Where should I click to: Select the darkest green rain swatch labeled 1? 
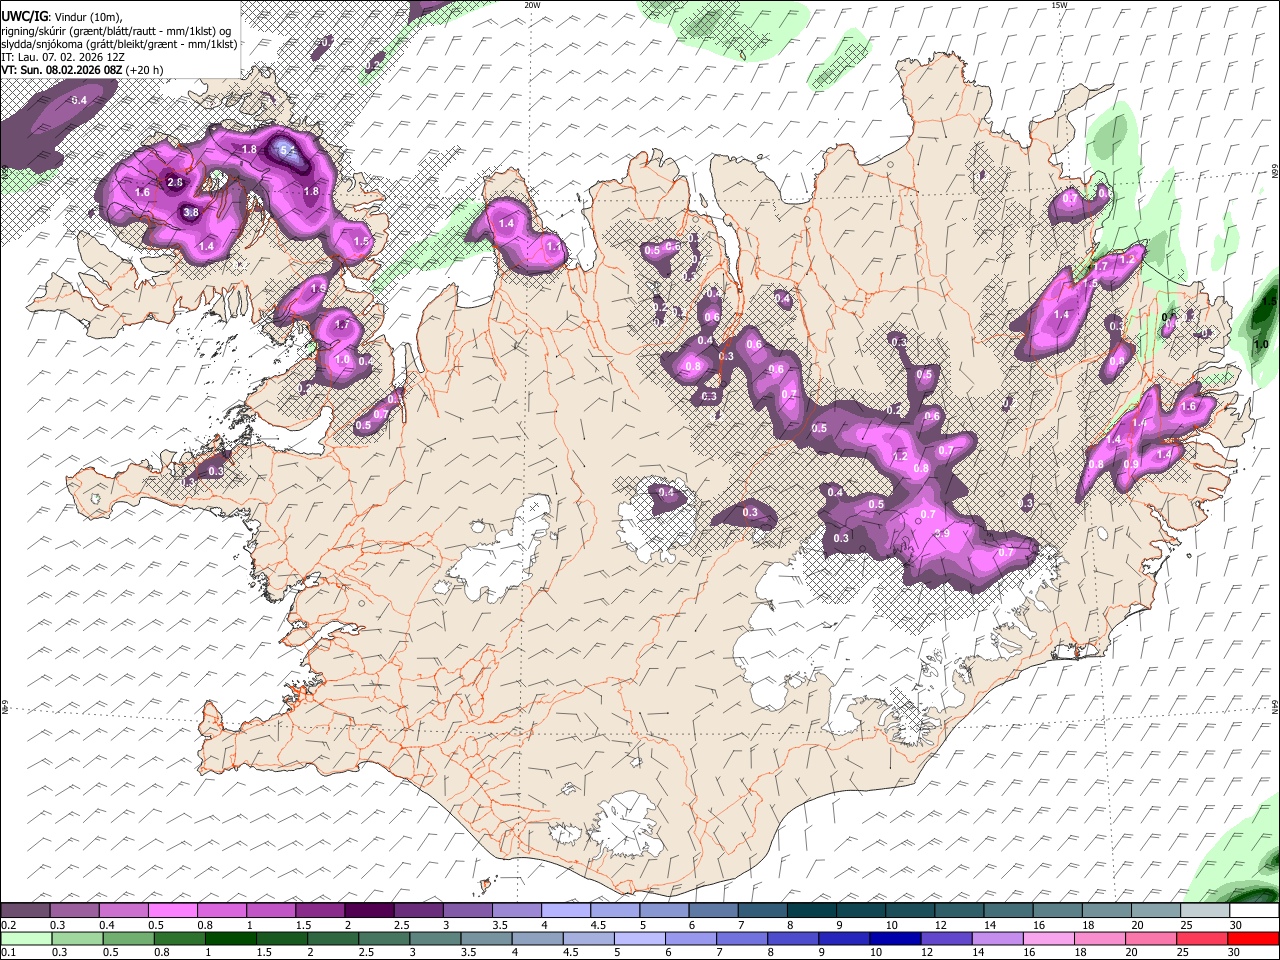[x=230, y=938]
